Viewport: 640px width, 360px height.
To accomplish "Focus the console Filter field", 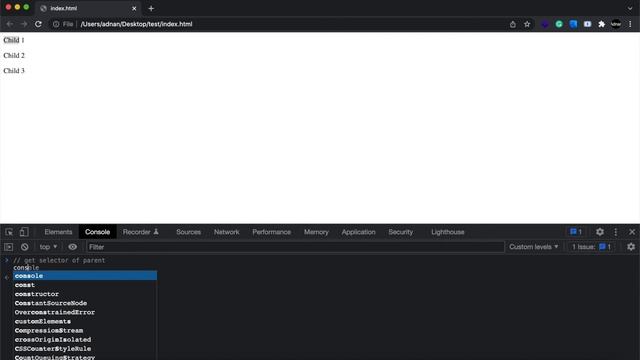I will 295,247.
